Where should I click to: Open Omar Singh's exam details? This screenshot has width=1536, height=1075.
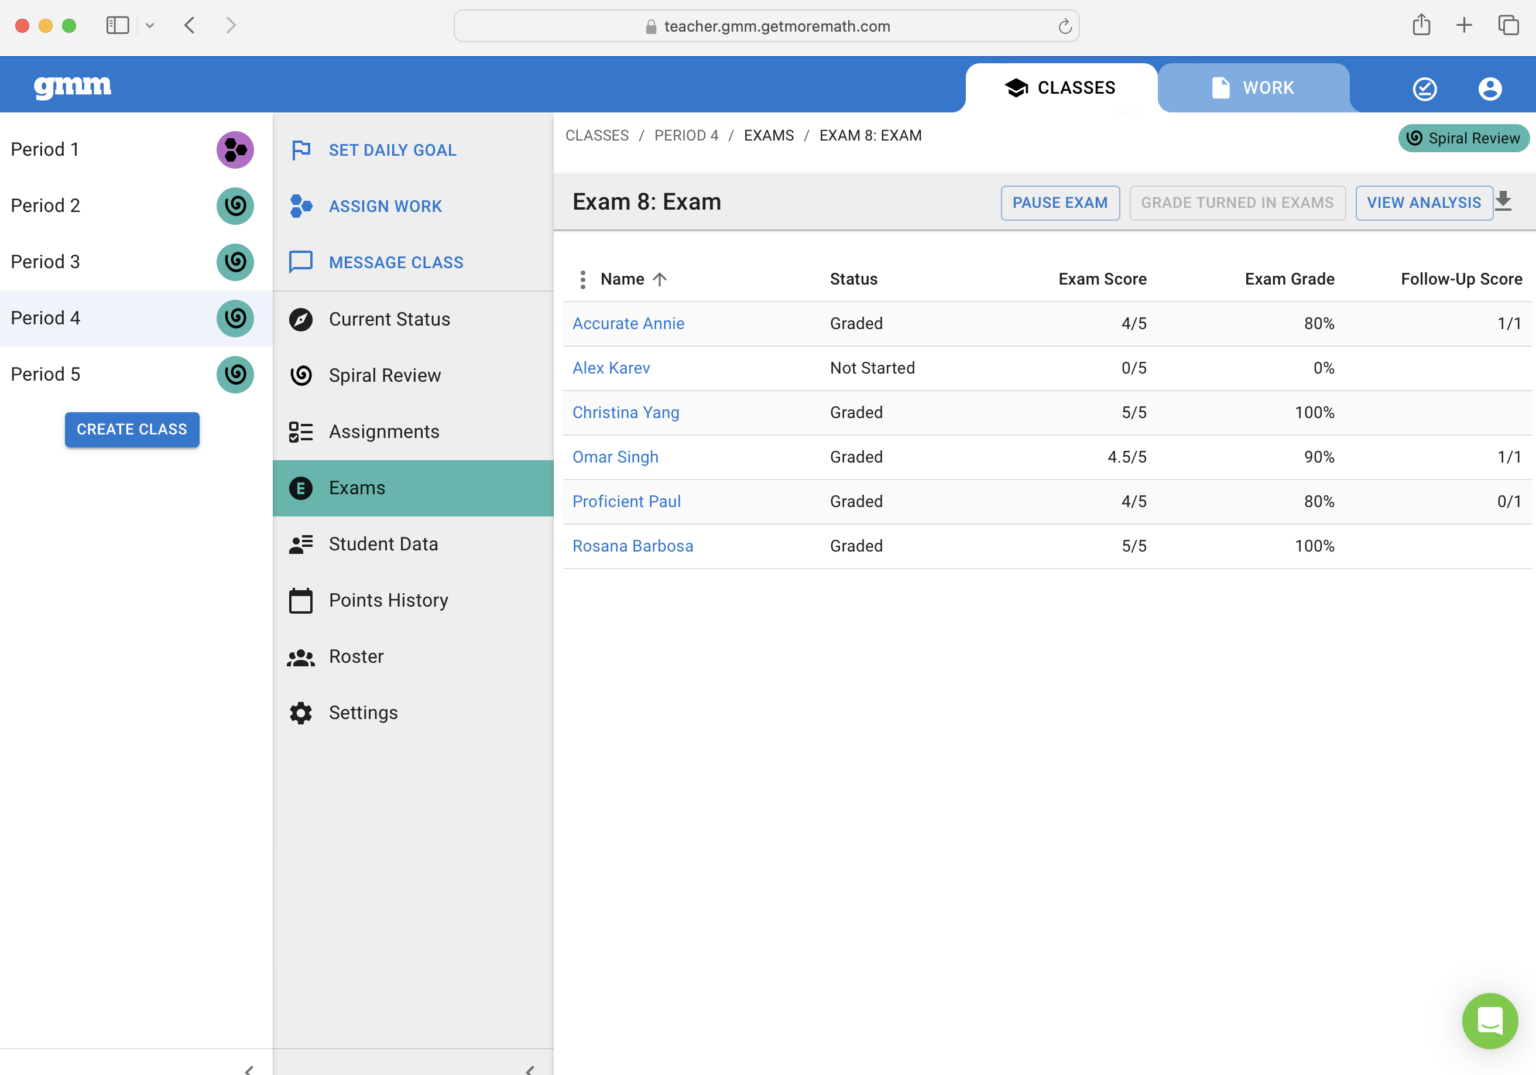[x=615, y=457]
